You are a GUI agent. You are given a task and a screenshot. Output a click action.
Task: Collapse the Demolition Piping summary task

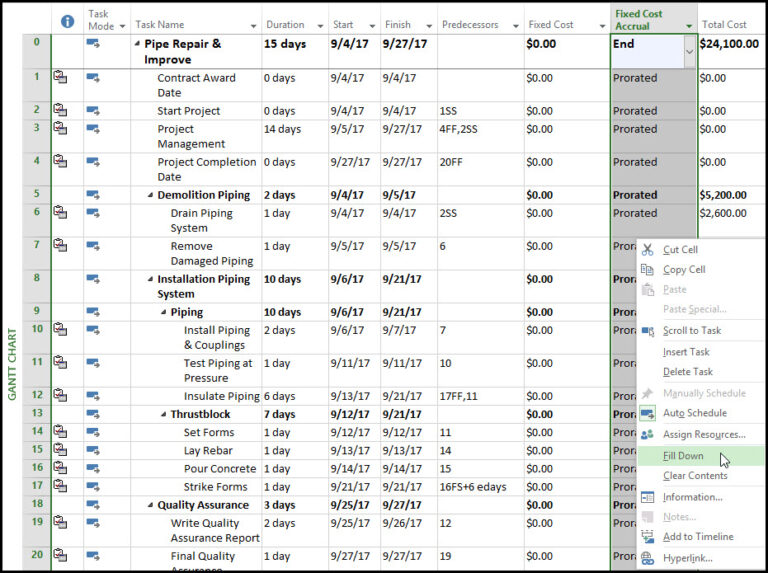(150, 195)
